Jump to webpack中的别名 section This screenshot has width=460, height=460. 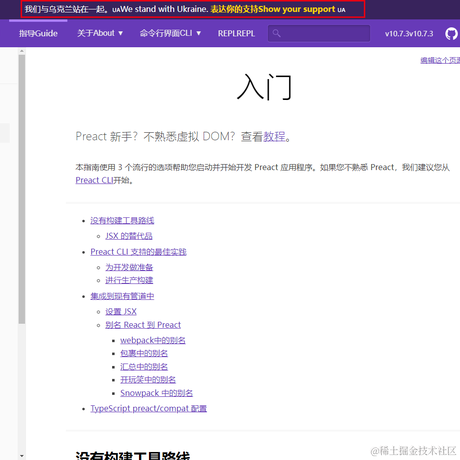pyautogui.click(x=153, y=340)
